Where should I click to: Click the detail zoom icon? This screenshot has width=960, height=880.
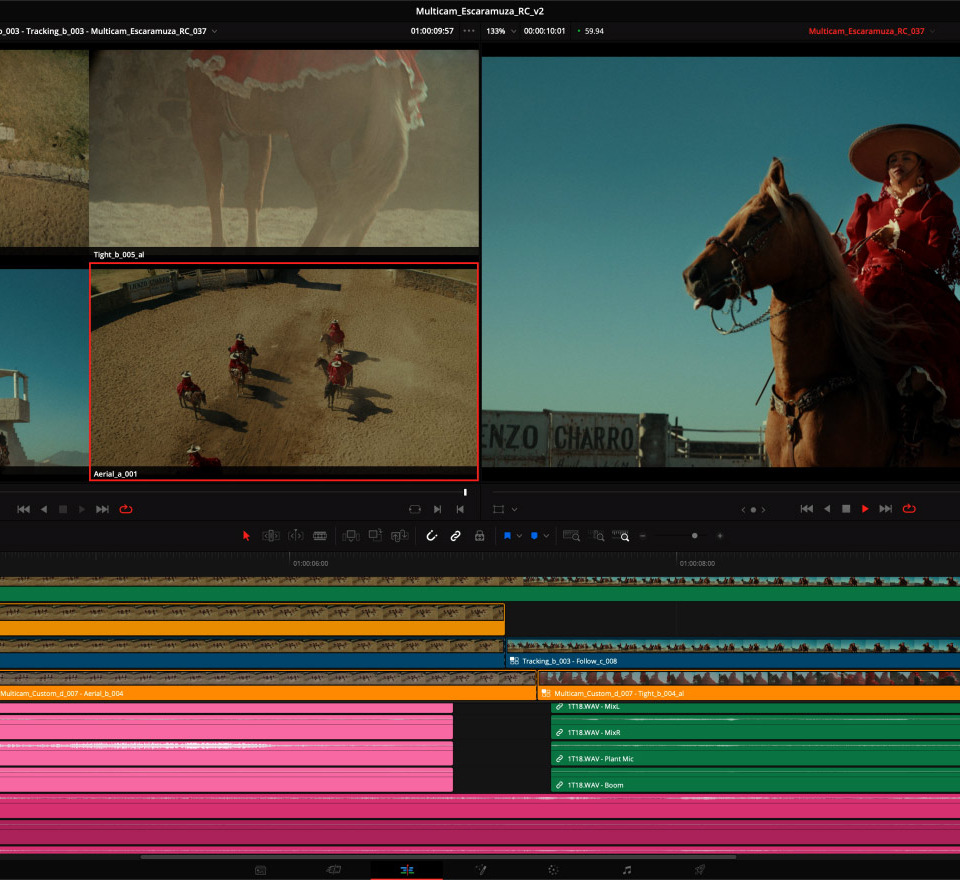click(596, 536)
